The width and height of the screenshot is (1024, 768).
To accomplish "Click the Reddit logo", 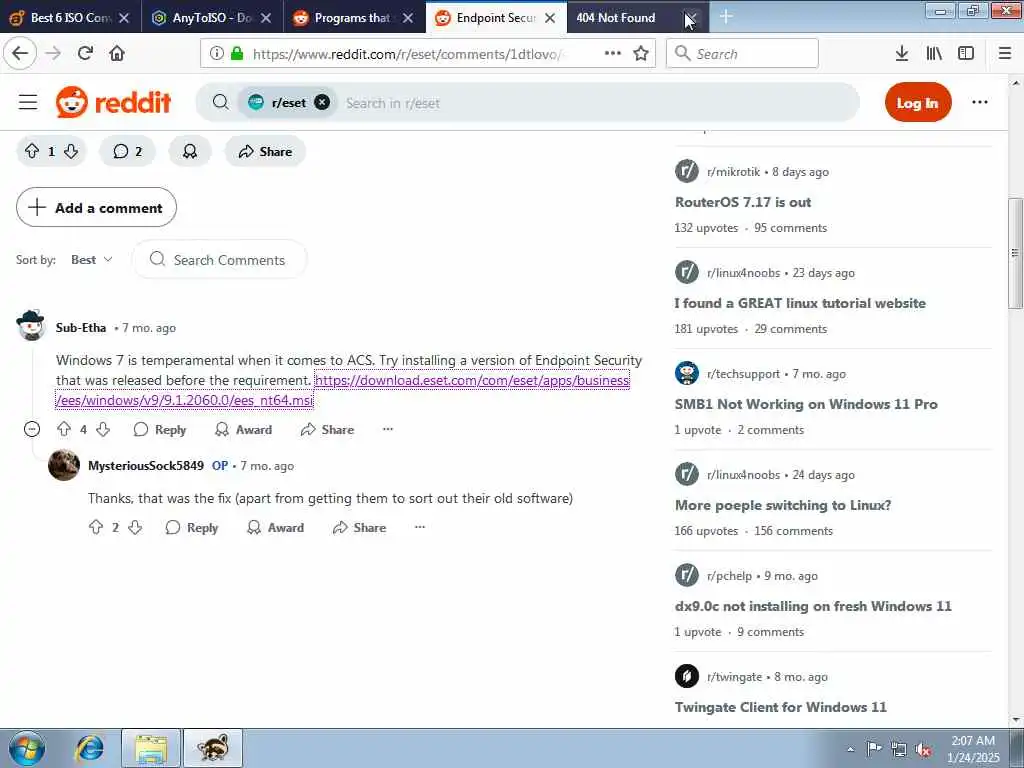I will (x=114, y=102).
